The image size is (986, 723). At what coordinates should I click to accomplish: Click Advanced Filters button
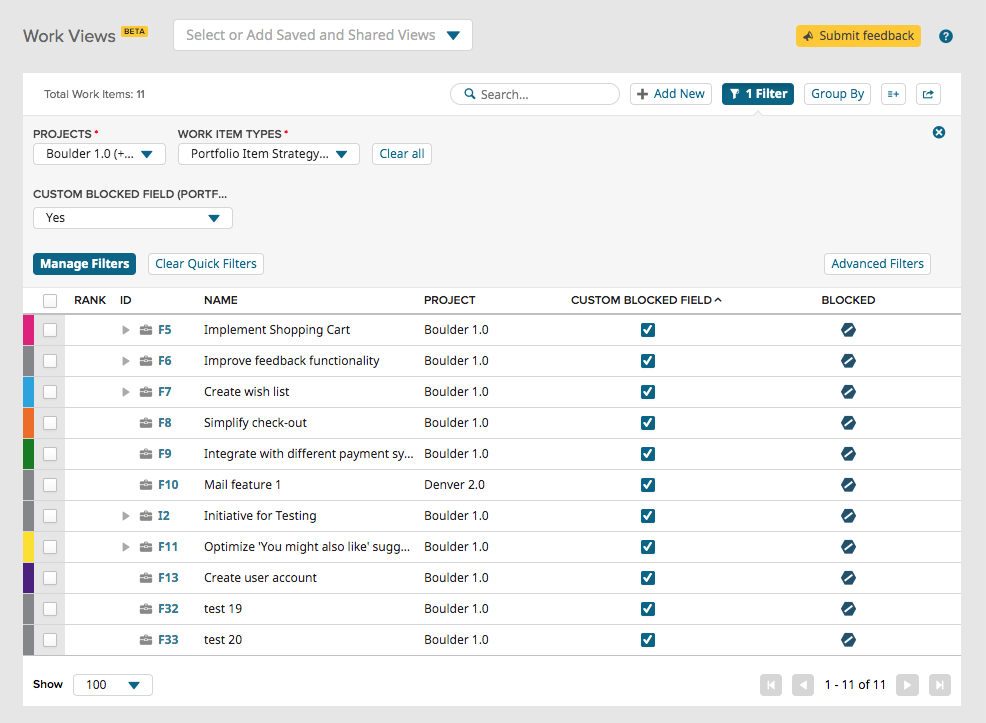coord(877,264)
